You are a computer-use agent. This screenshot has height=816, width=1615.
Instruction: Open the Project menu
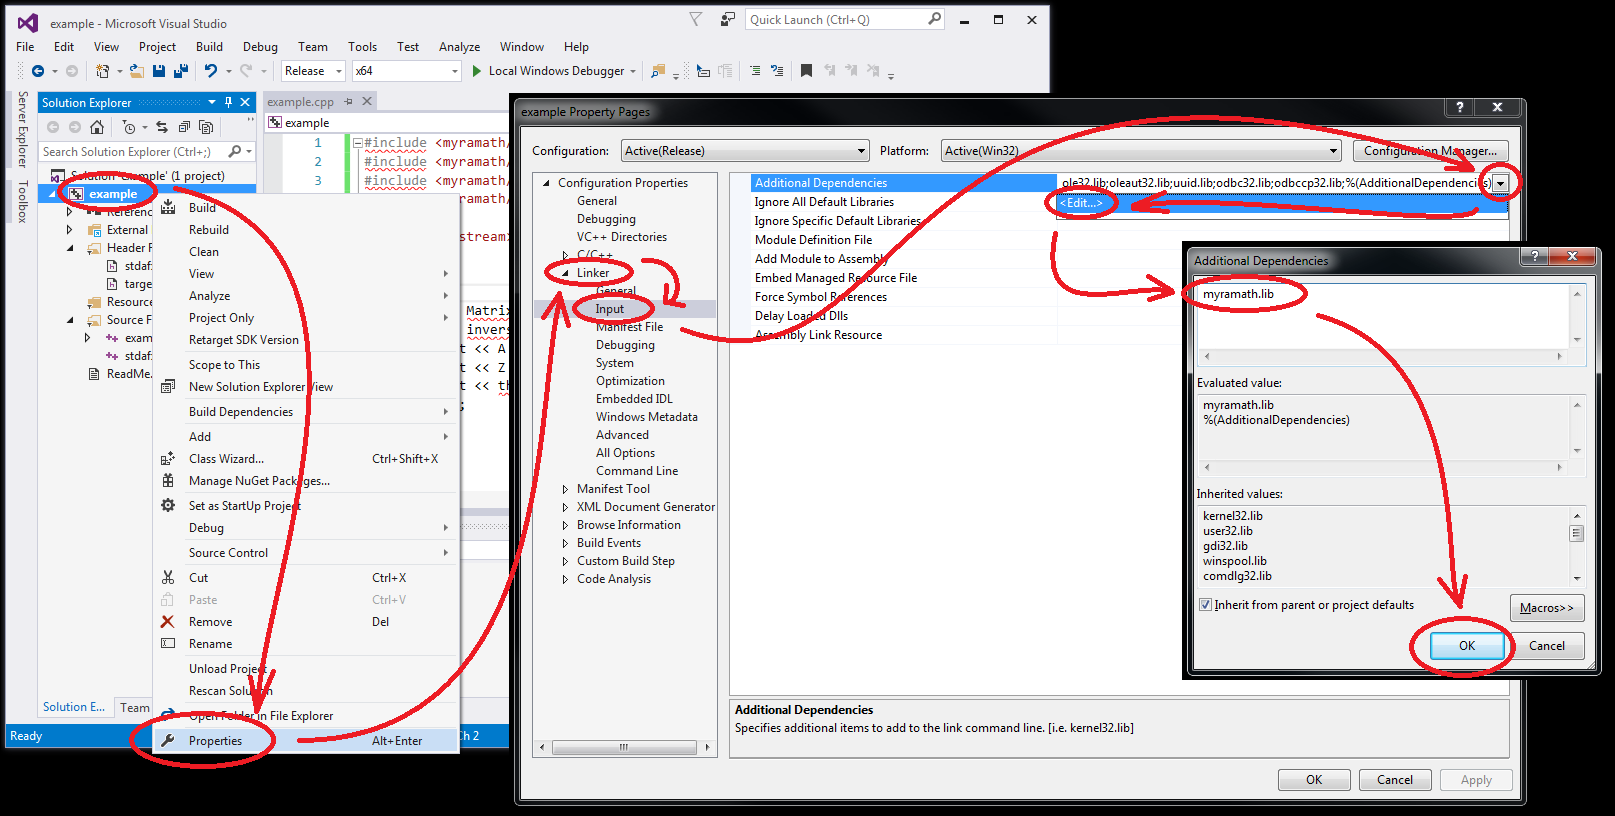157,47
